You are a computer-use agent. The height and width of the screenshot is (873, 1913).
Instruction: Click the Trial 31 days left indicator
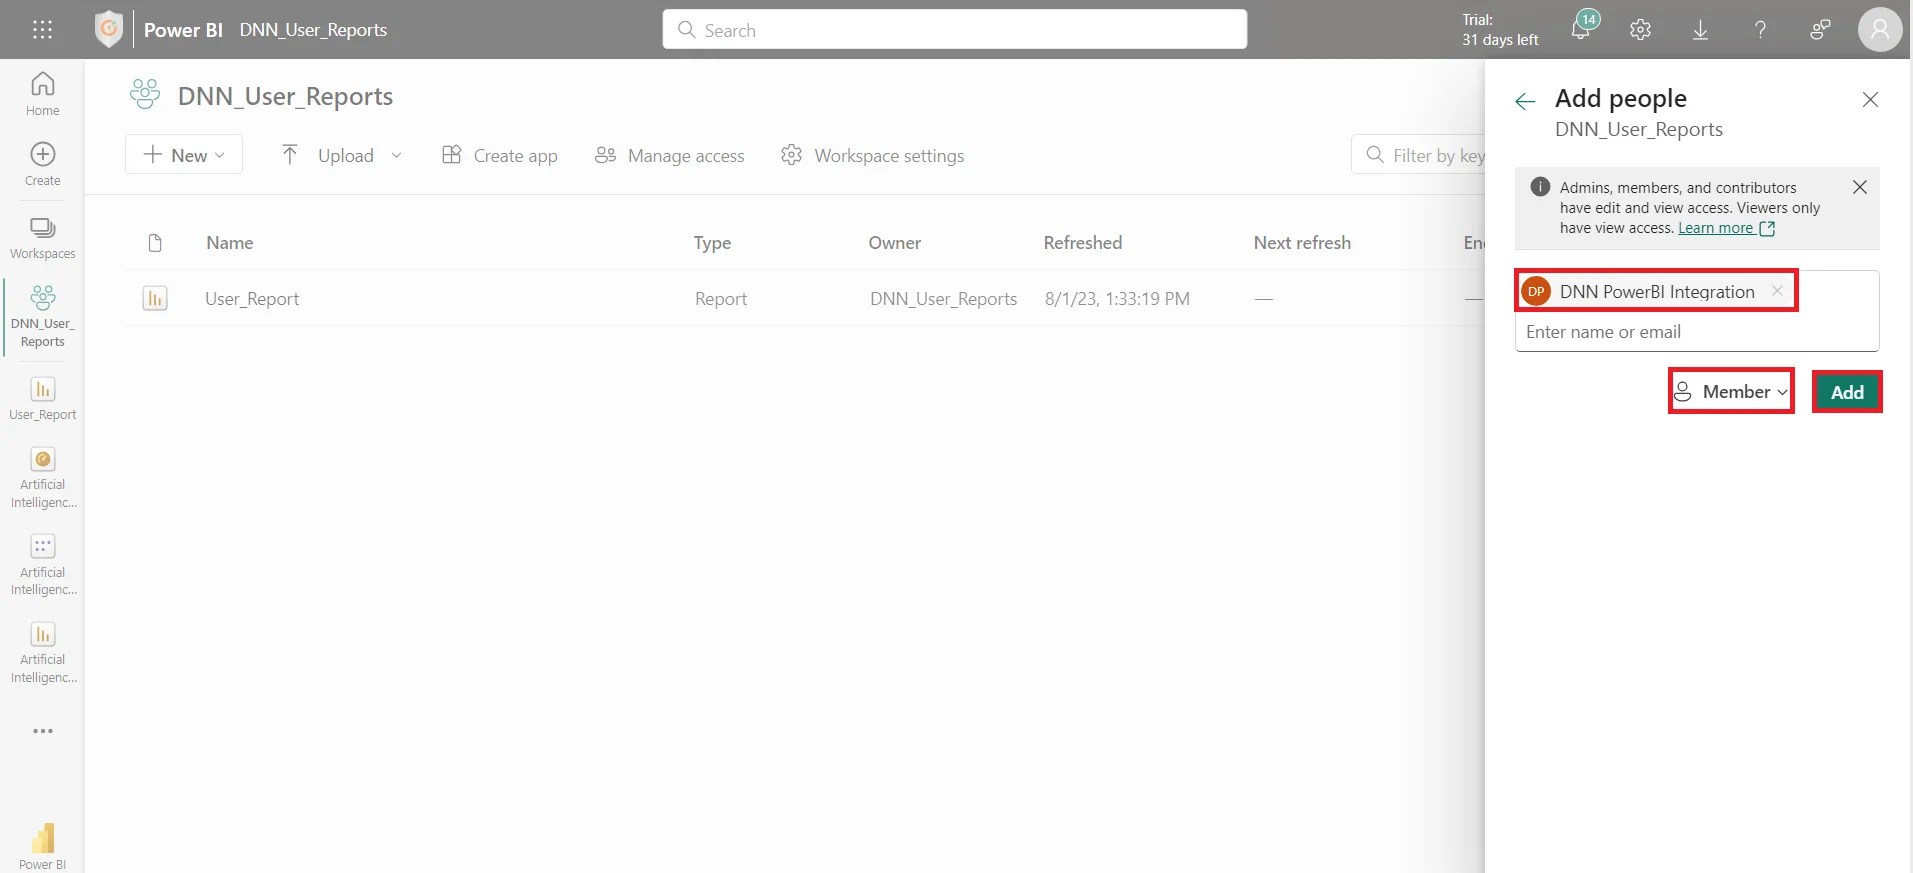pyautogui.click(x=1499, y=30)
